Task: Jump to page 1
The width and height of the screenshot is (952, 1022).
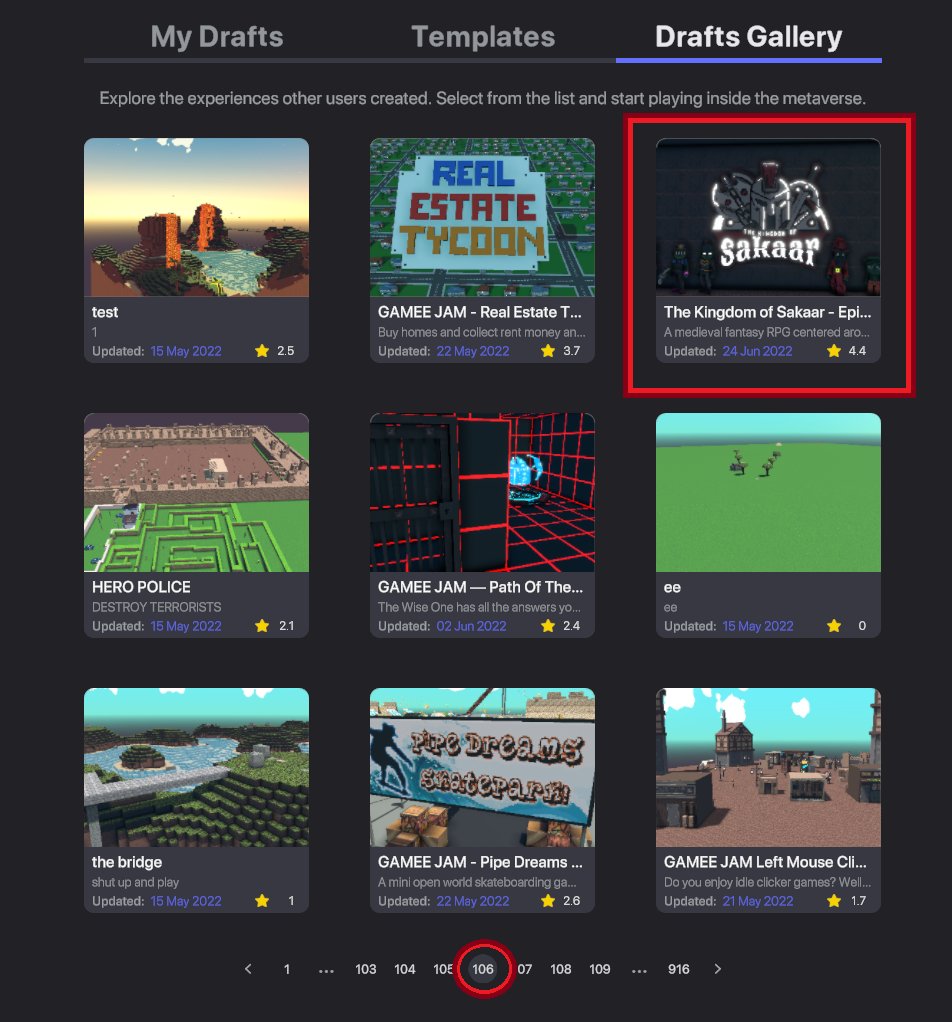Action: click(x=287, y=969)
